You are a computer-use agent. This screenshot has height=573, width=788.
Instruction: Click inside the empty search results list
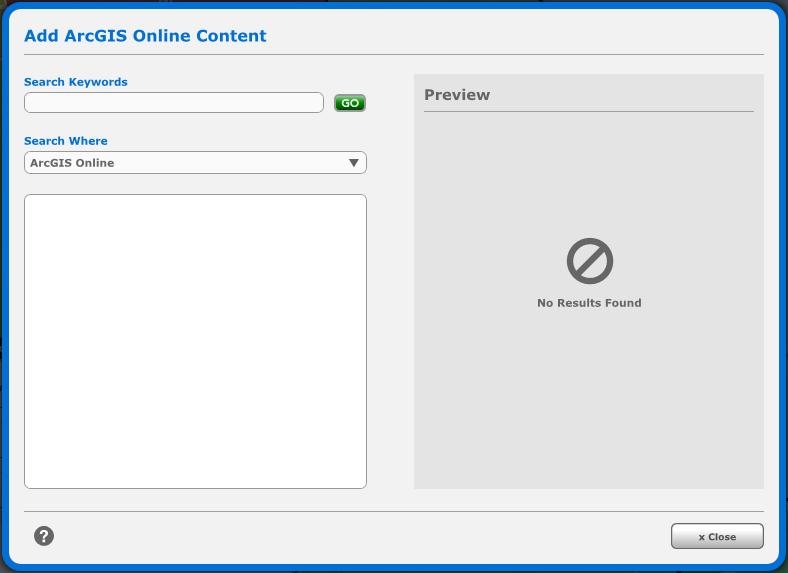click(195, 340)
